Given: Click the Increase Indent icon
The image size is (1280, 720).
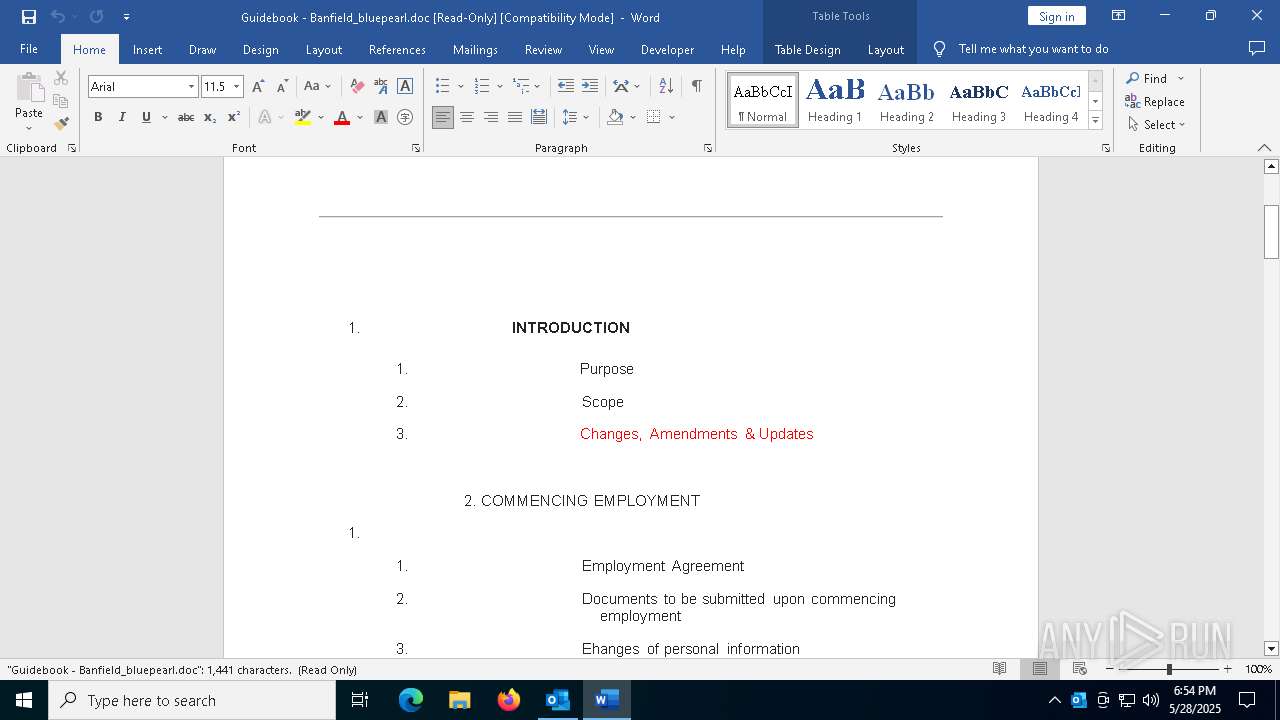Looking at the screenshot, I should click(590, 87).
